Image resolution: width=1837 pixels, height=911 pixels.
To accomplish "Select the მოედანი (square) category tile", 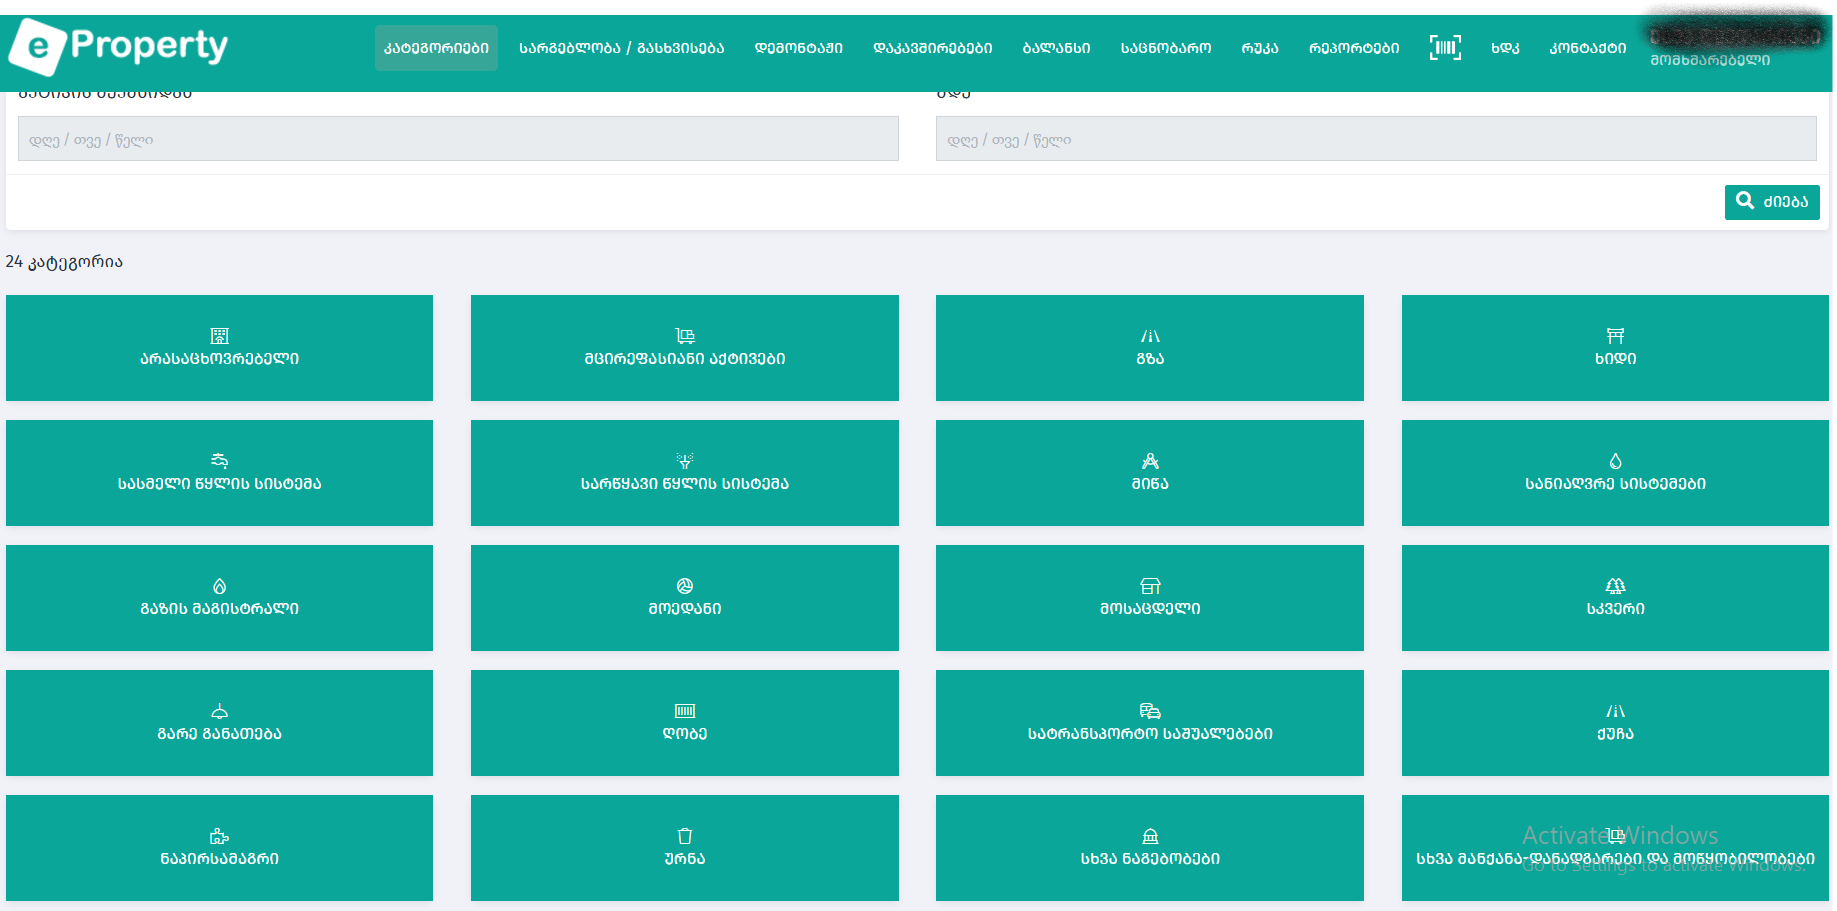I will click(x=684, y=598).
